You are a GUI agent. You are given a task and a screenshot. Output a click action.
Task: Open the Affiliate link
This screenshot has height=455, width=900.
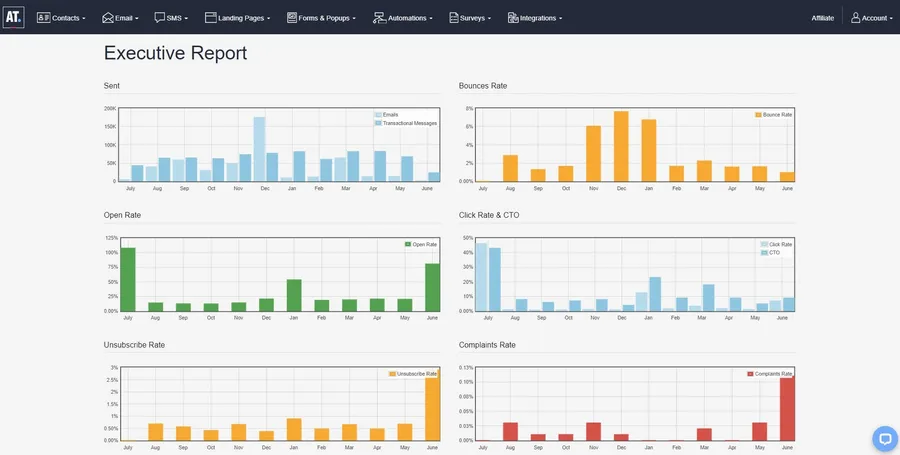click(823, 18)
